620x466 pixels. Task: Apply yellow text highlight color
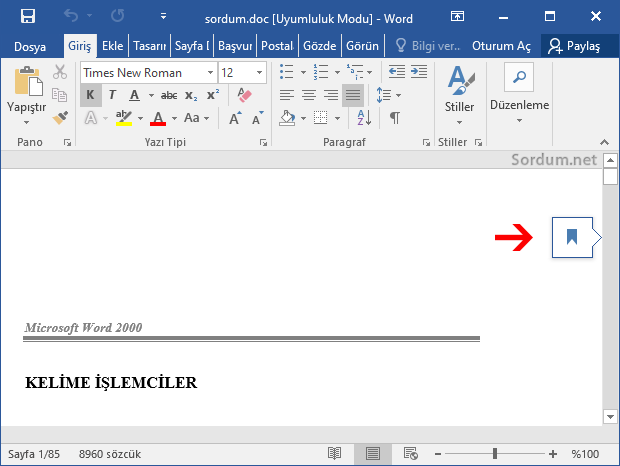click(124, 118)
